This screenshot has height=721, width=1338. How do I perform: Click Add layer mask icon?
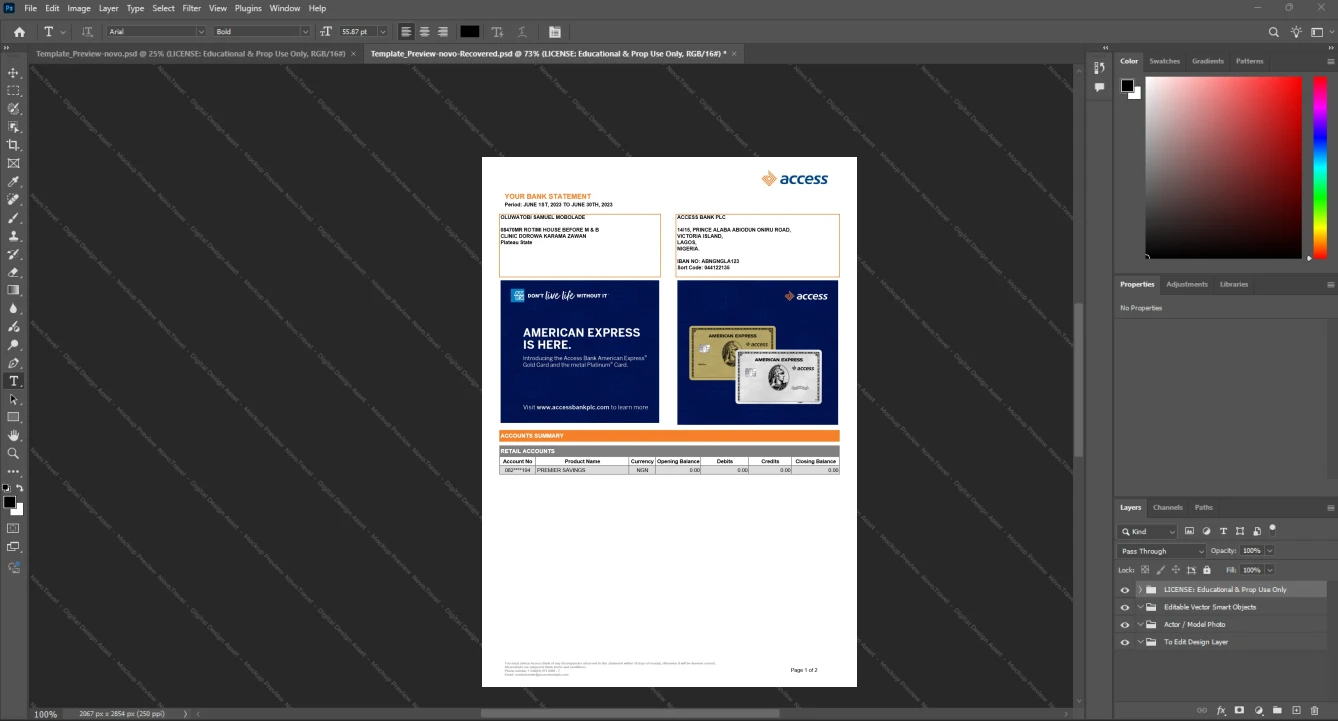1239,710
